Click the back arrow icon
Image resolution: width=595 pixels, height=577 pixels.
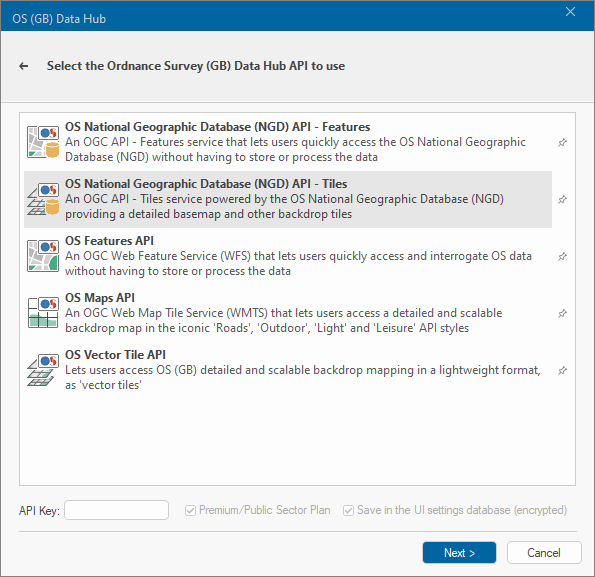tap(24, 66)
